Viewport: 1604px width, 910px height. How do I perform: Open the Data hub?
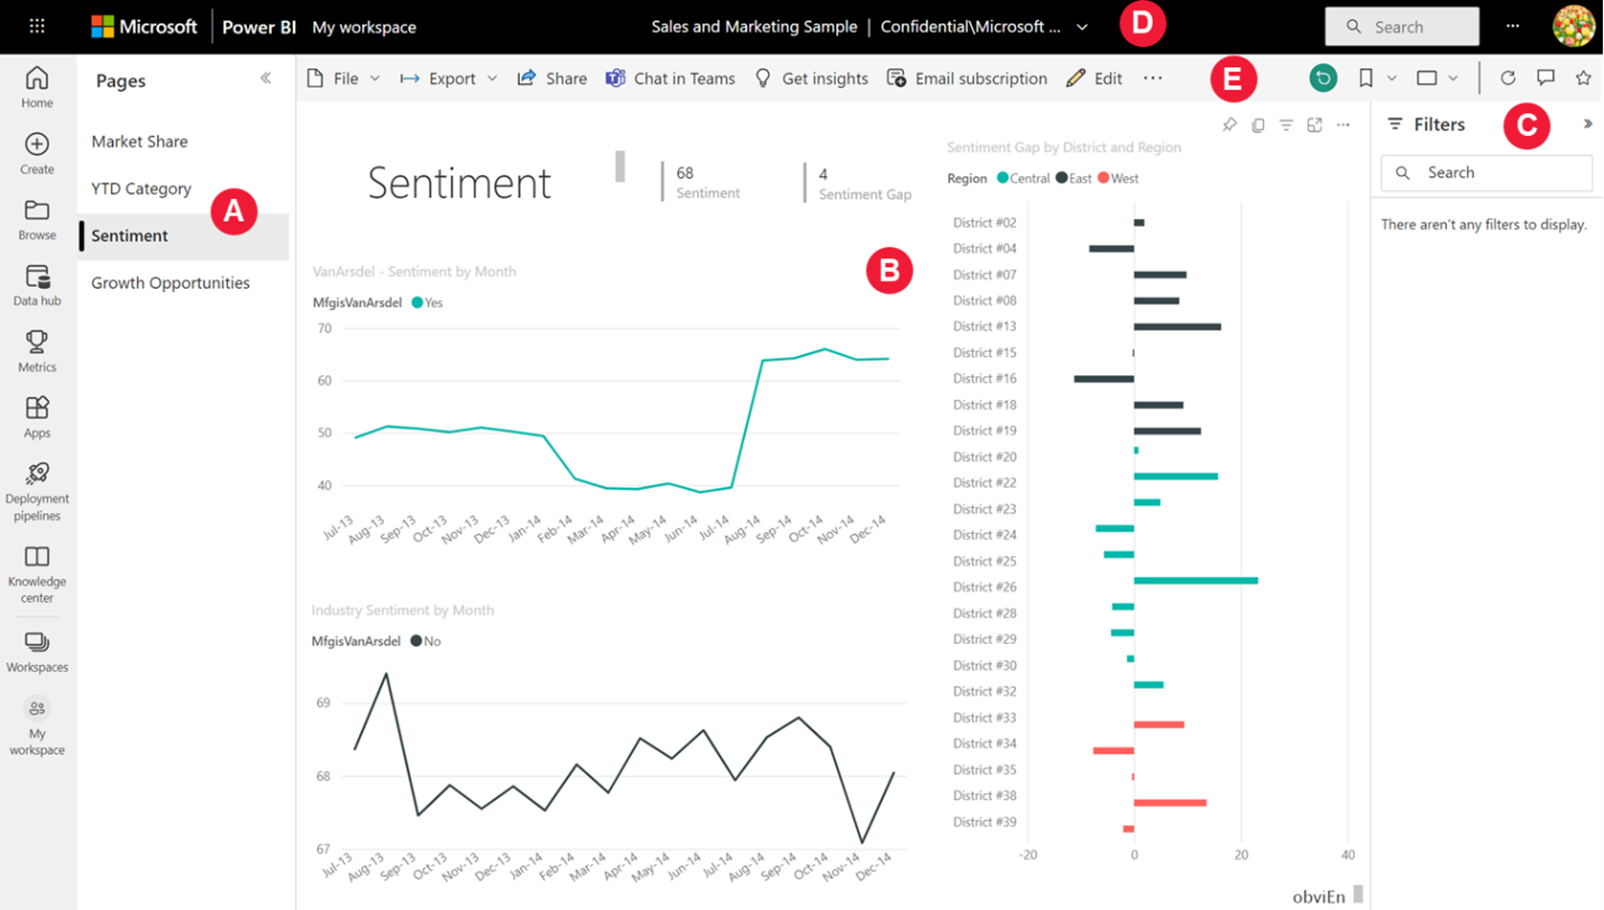37,286
